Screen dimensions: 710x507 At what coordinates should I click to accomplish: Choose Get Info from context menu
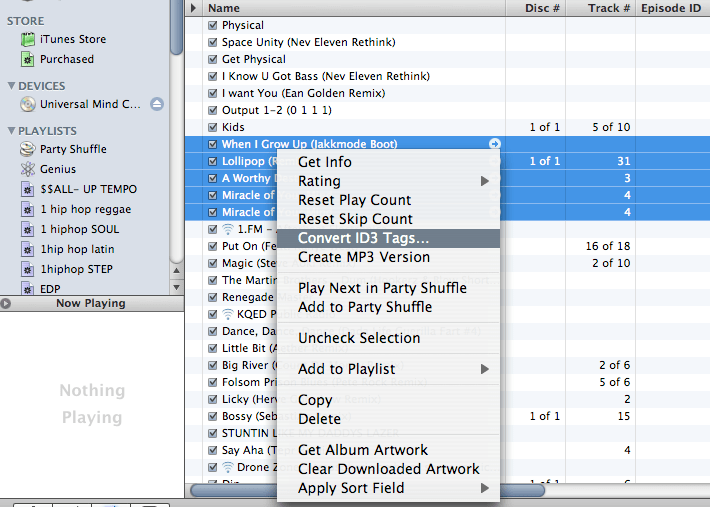tap(388, 162)
